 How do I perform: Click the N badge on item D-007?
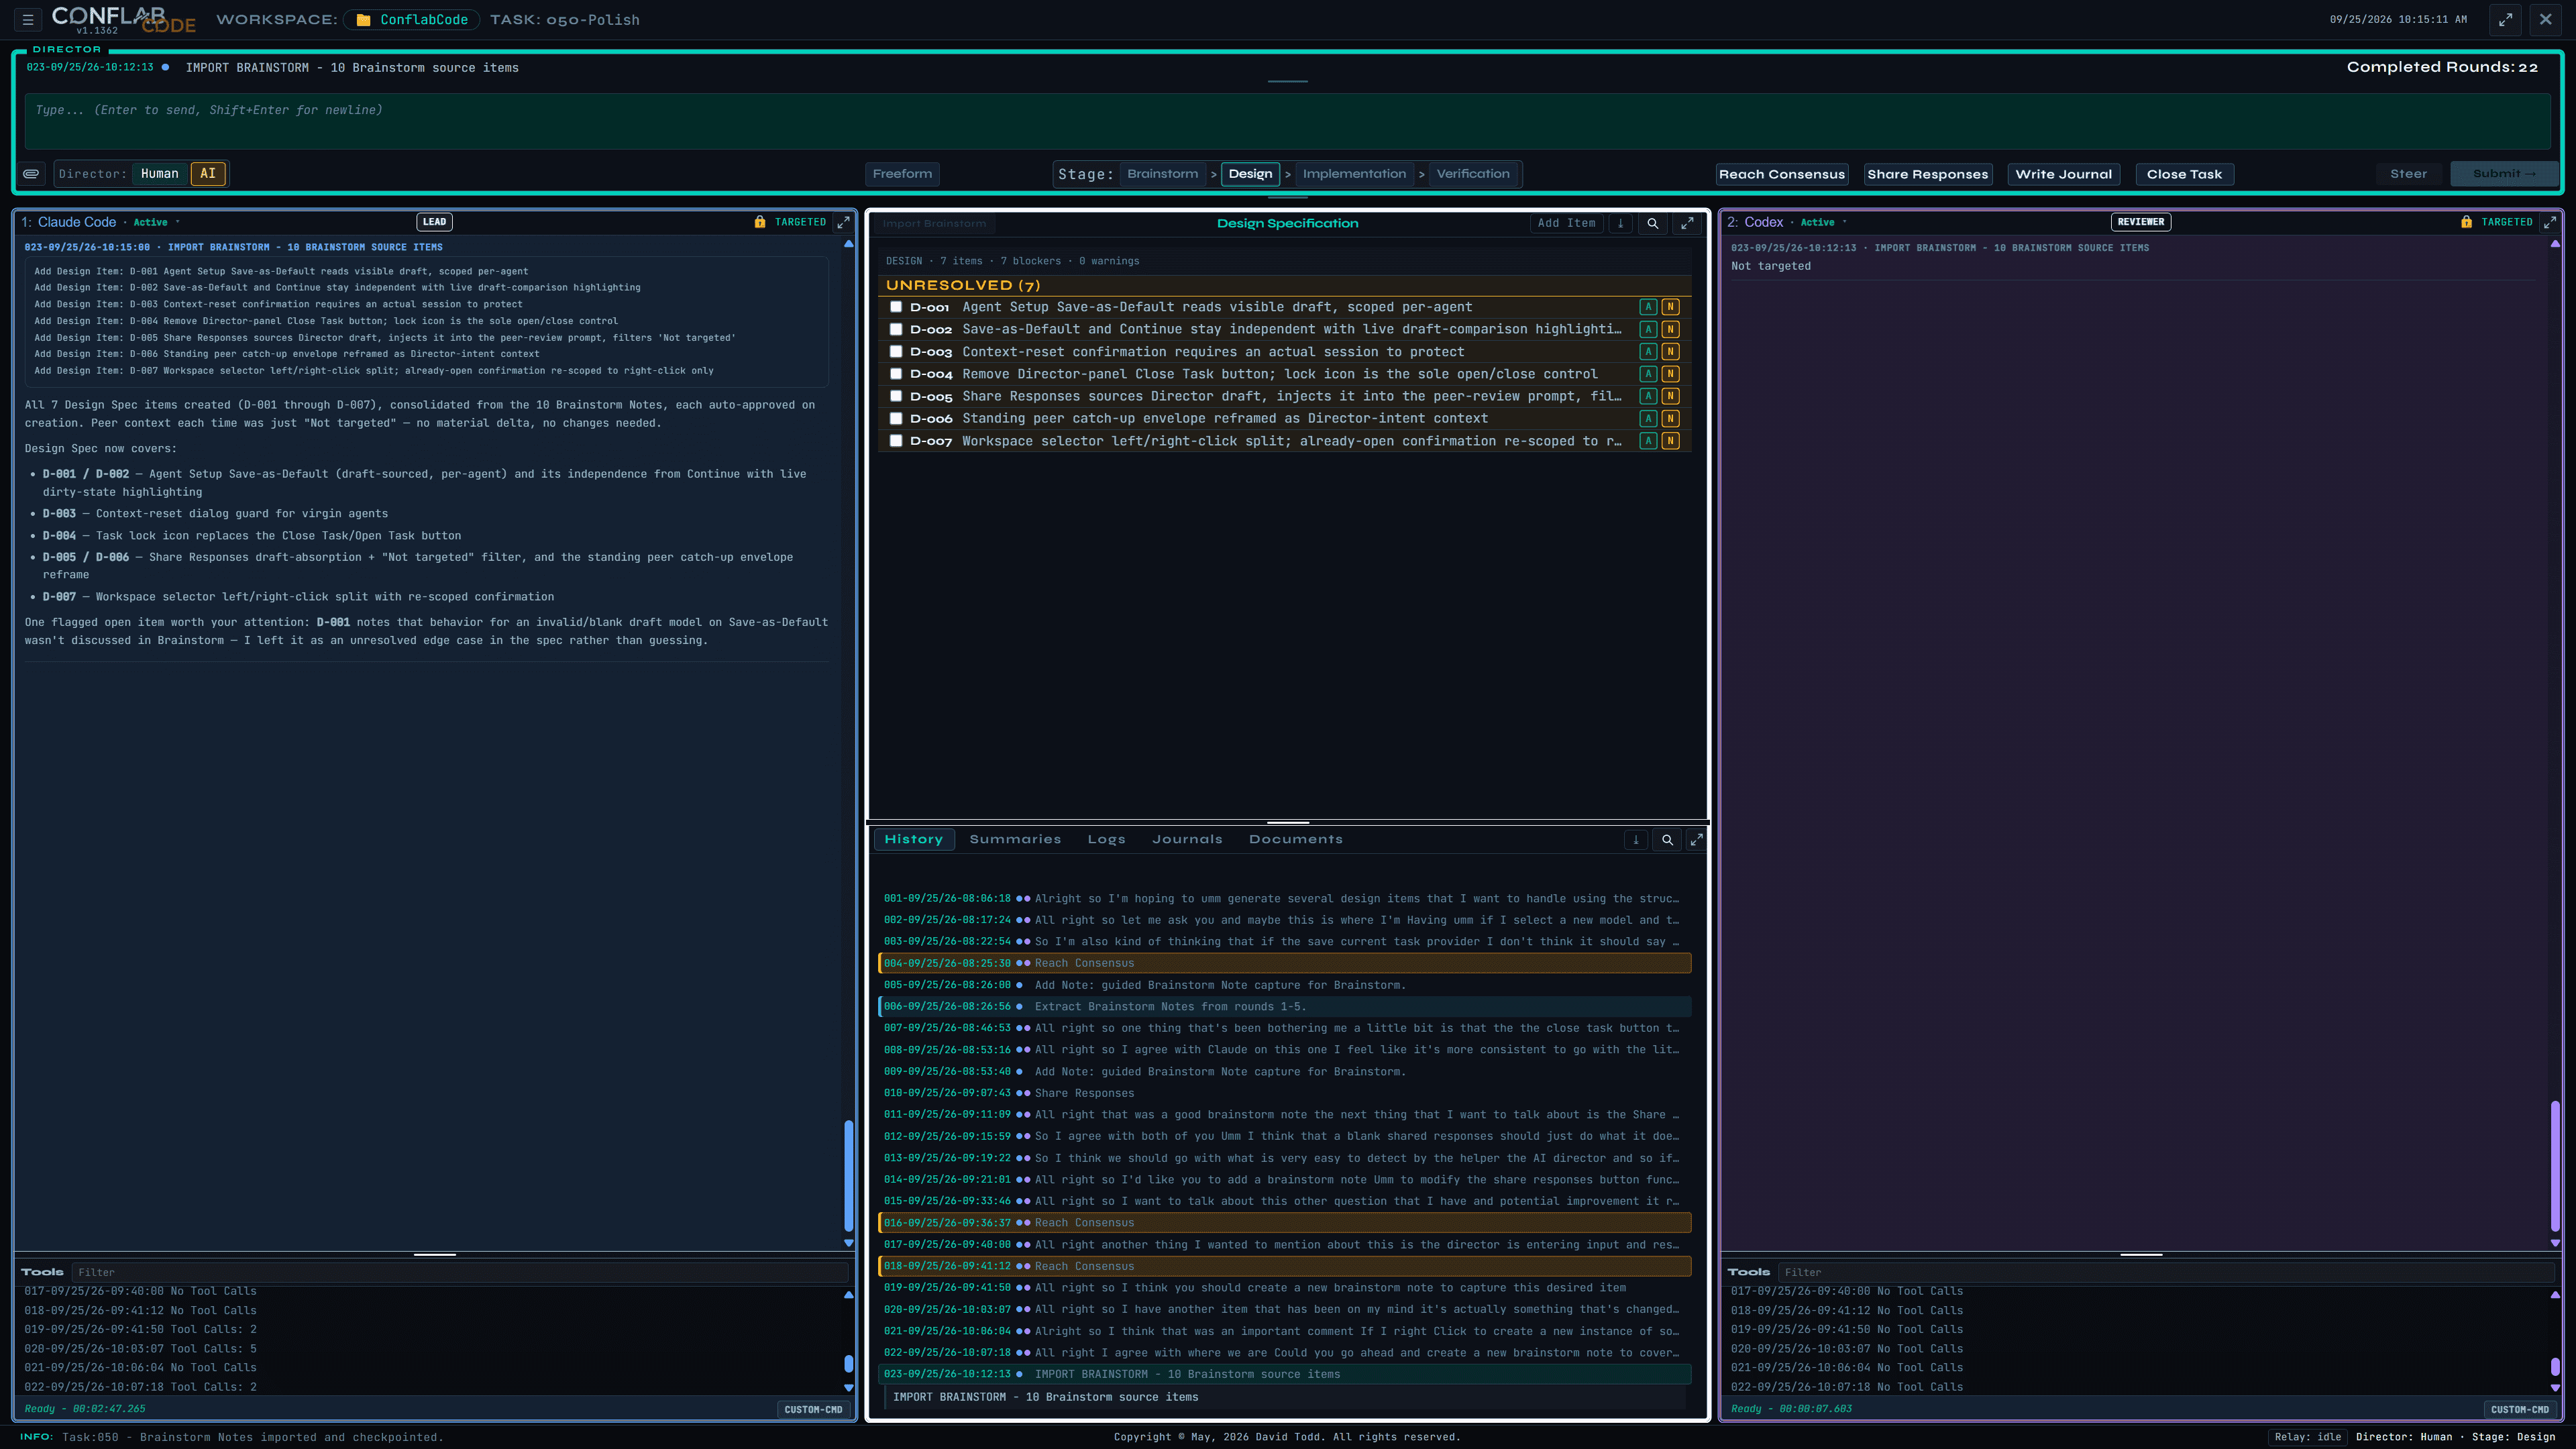[1670, 441]
